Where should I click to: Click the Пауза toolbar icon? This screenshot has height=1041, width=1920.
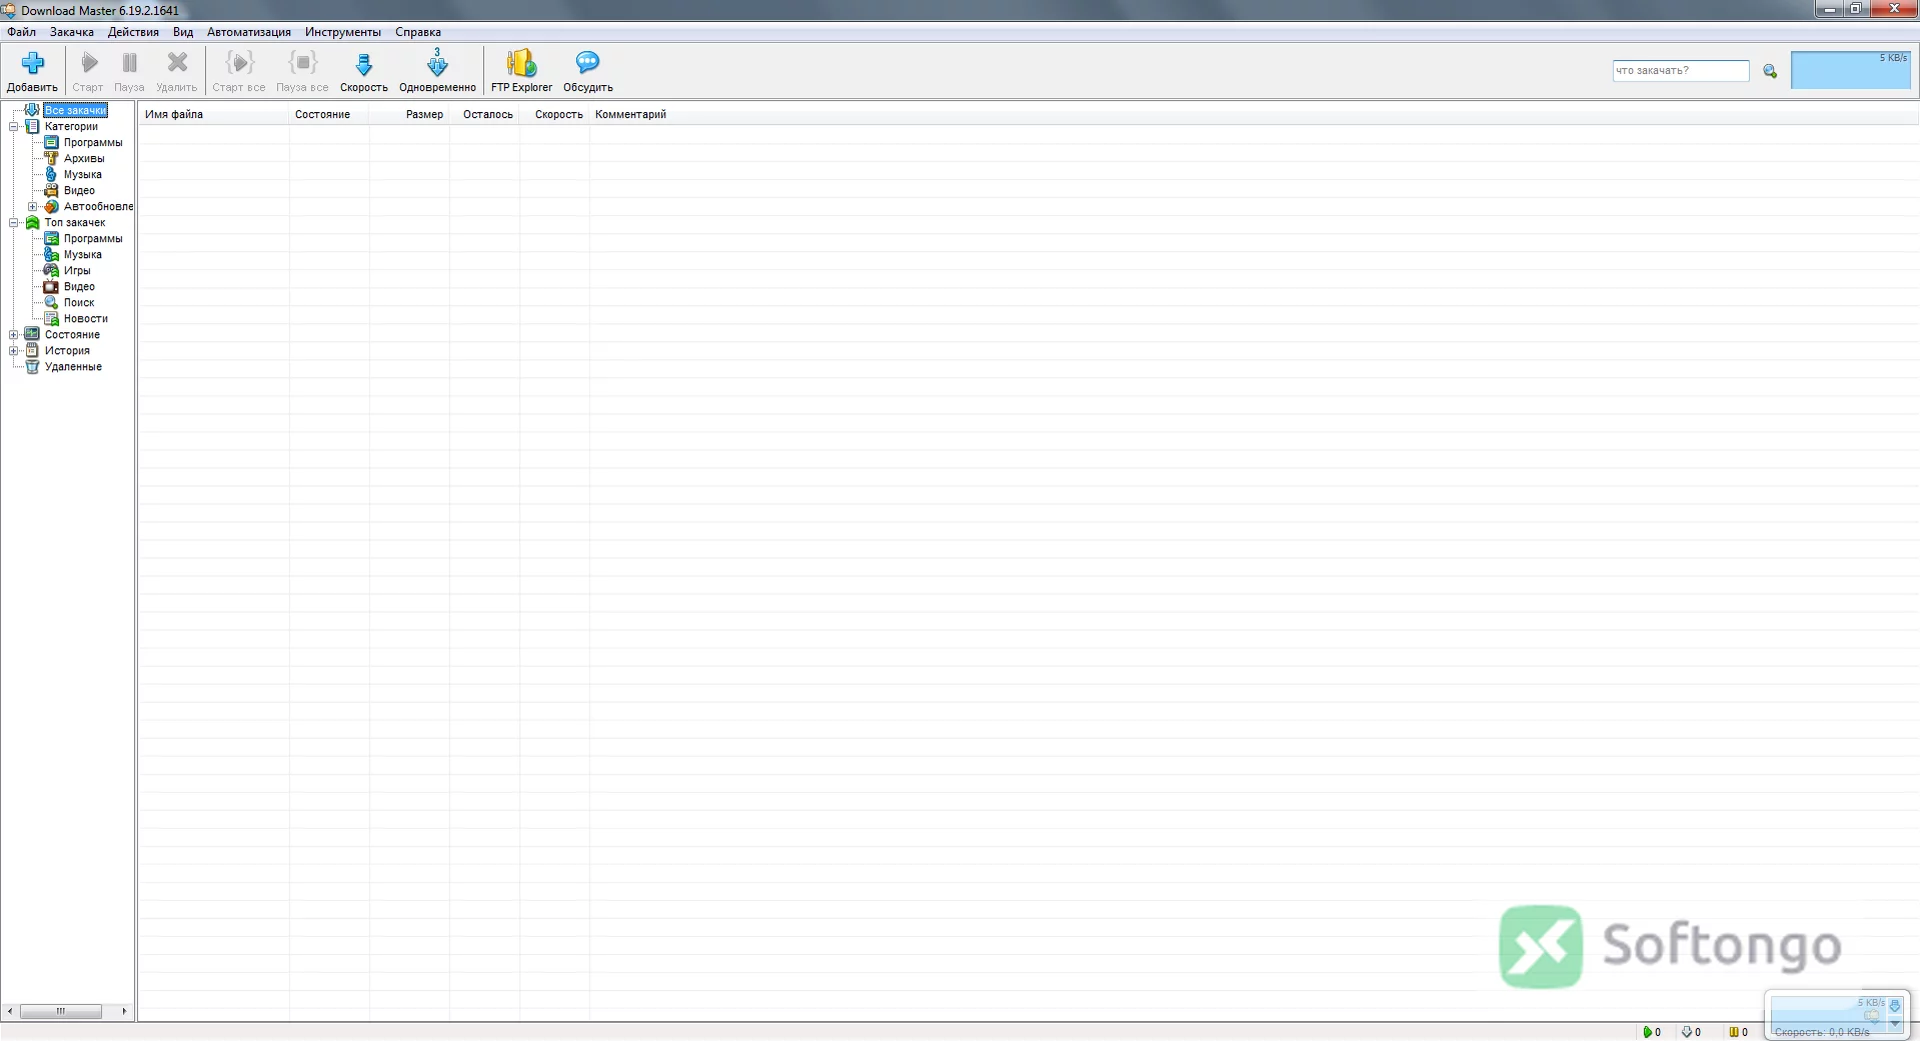(x=129, y=63)
